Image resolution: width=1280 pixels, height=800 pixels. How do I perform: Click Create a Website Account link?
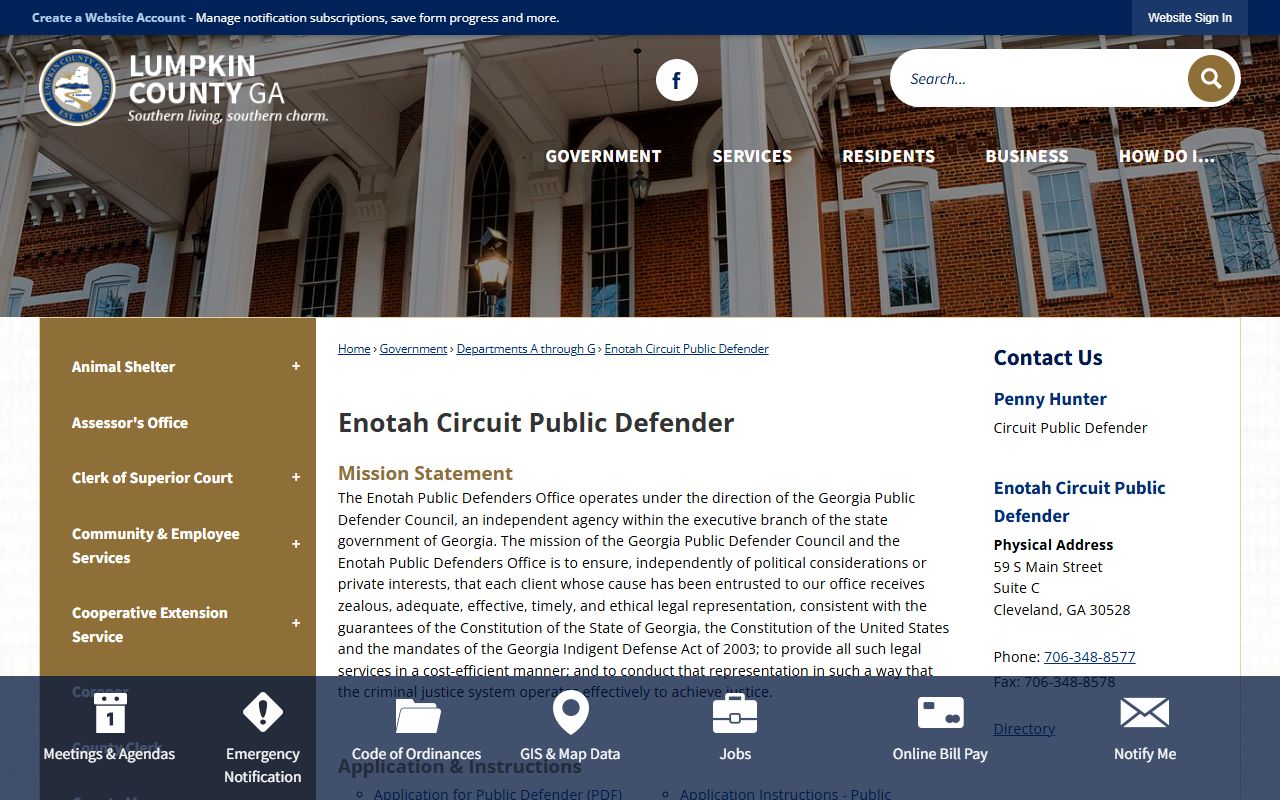(x=109, y=18)
